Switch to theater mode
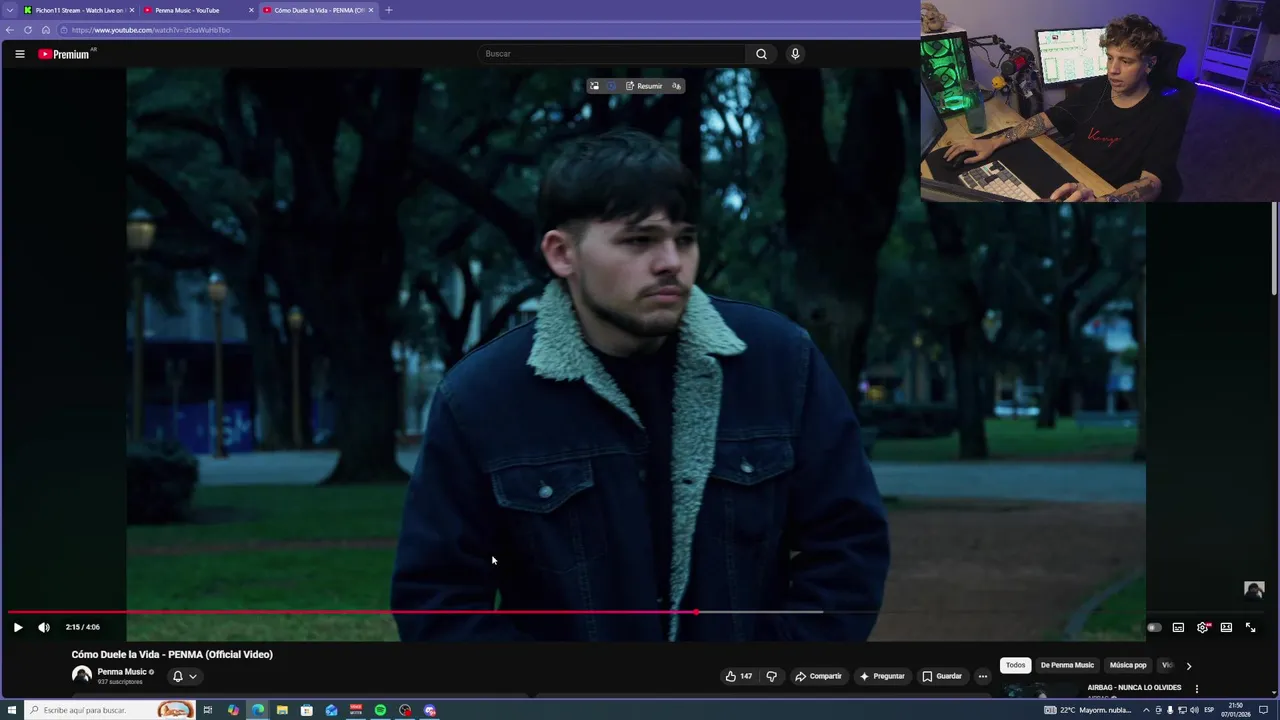Image resolution: width=1280 pixels, height=720 pixels. [x=1226, y=627]
